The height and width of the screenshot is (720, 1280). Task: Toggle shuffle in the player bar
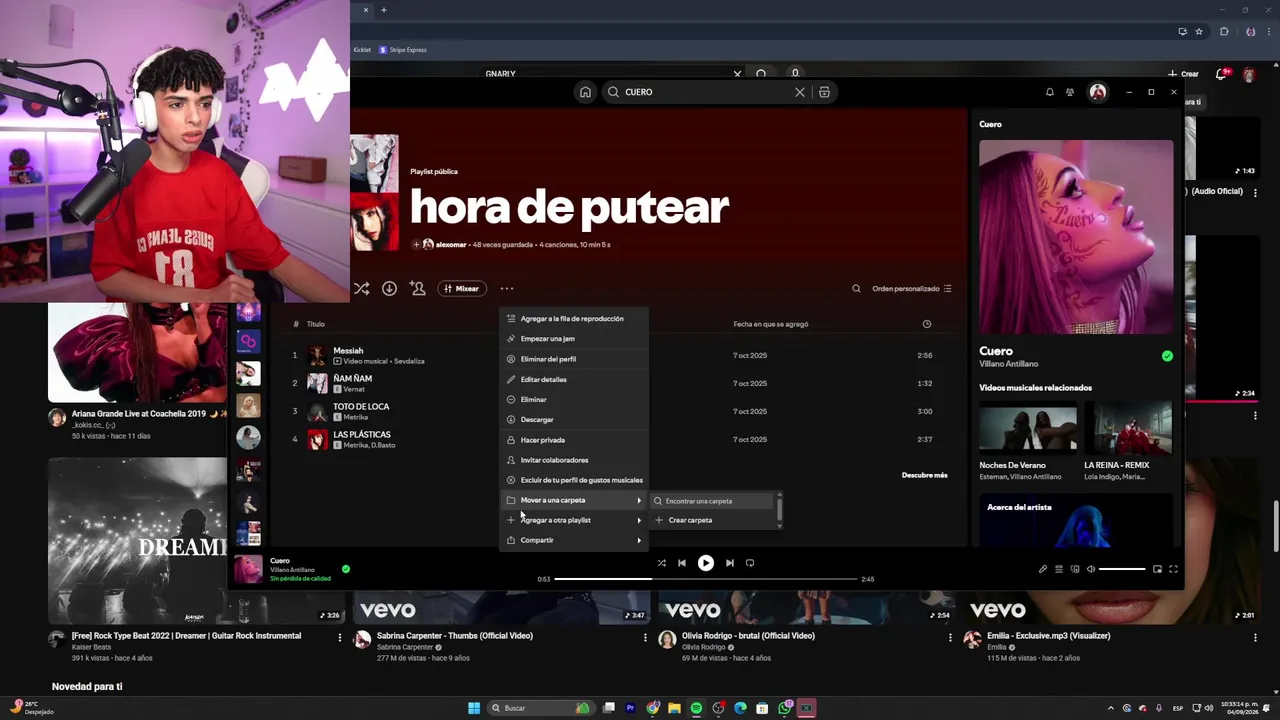pyautogui.click(x=661, y=563)
